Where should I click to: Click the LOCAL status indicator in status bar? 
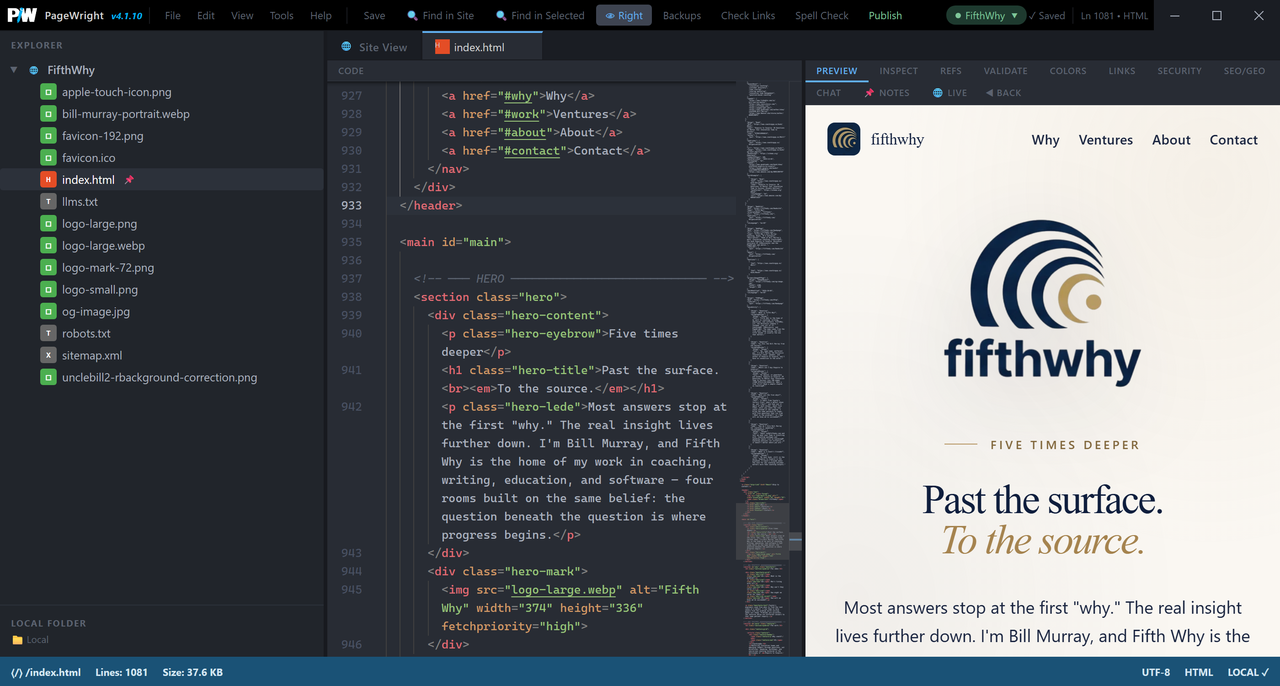click(1248, 672)
